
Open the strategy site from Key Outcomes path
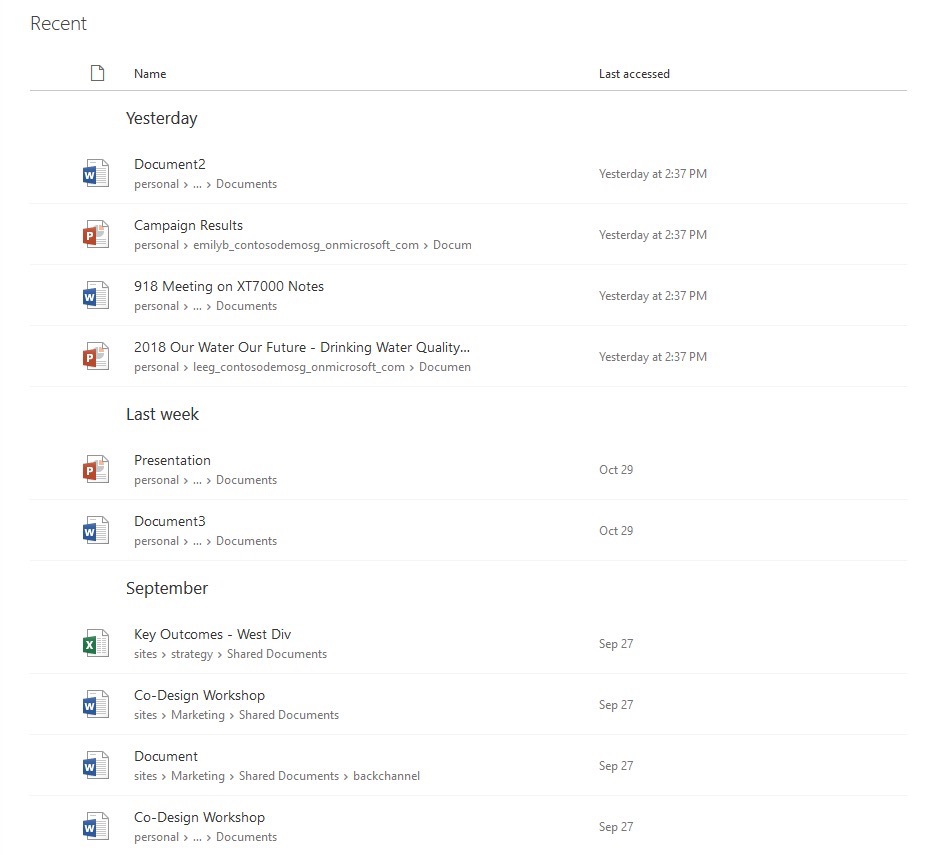tap(192, 655)
